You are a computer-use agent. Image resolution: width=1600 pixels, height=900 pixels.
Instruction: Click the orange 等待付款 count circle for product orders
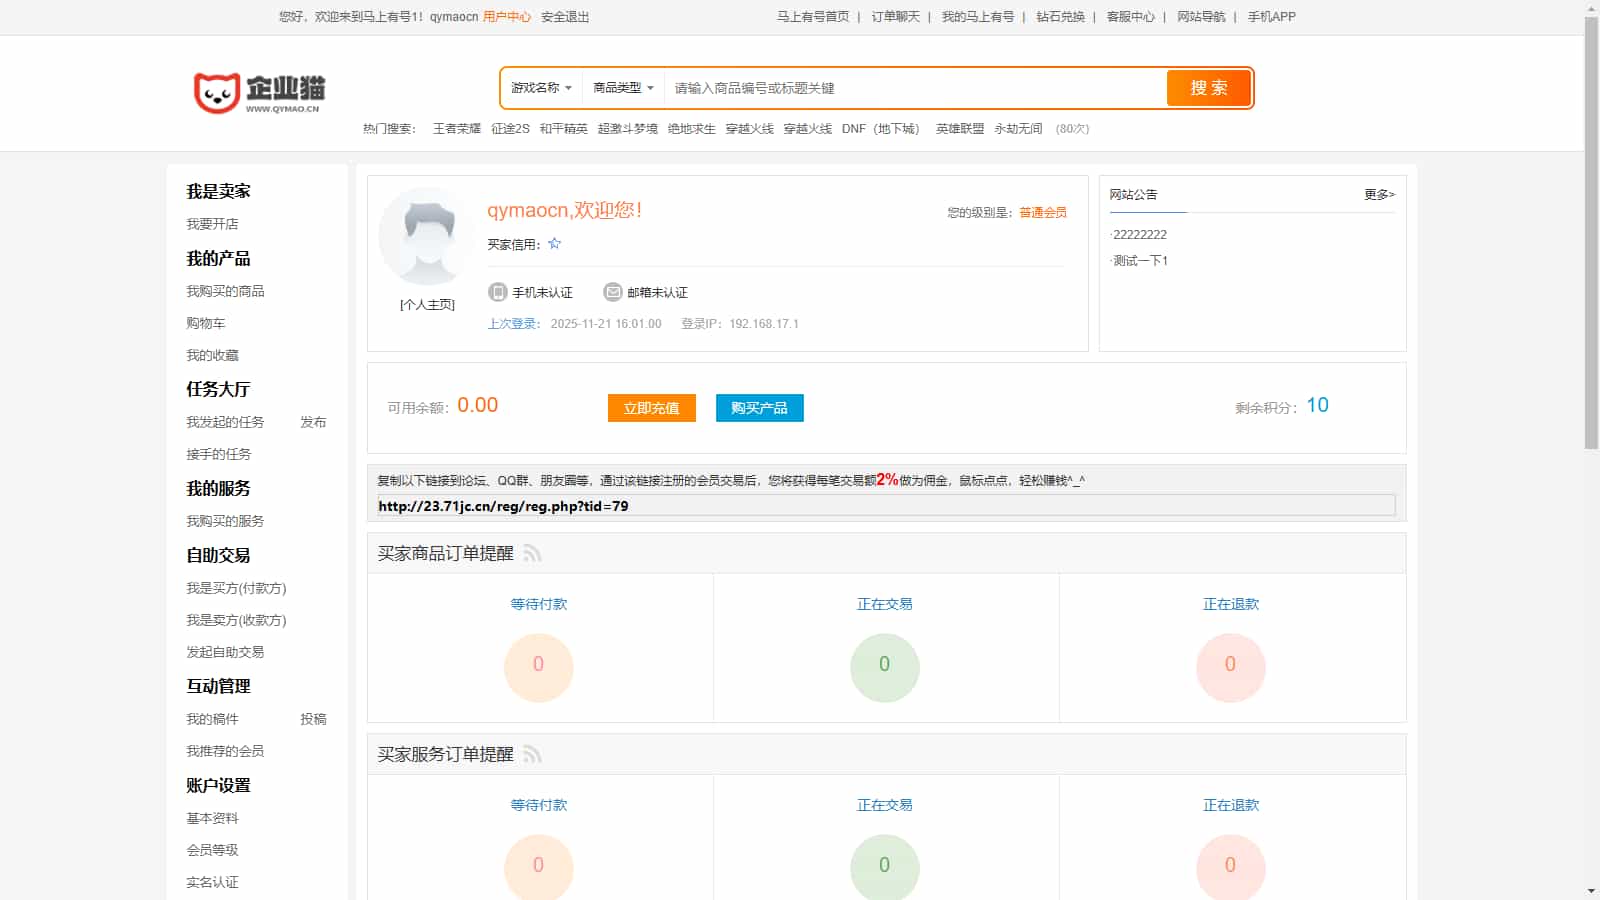coord(538,666)
